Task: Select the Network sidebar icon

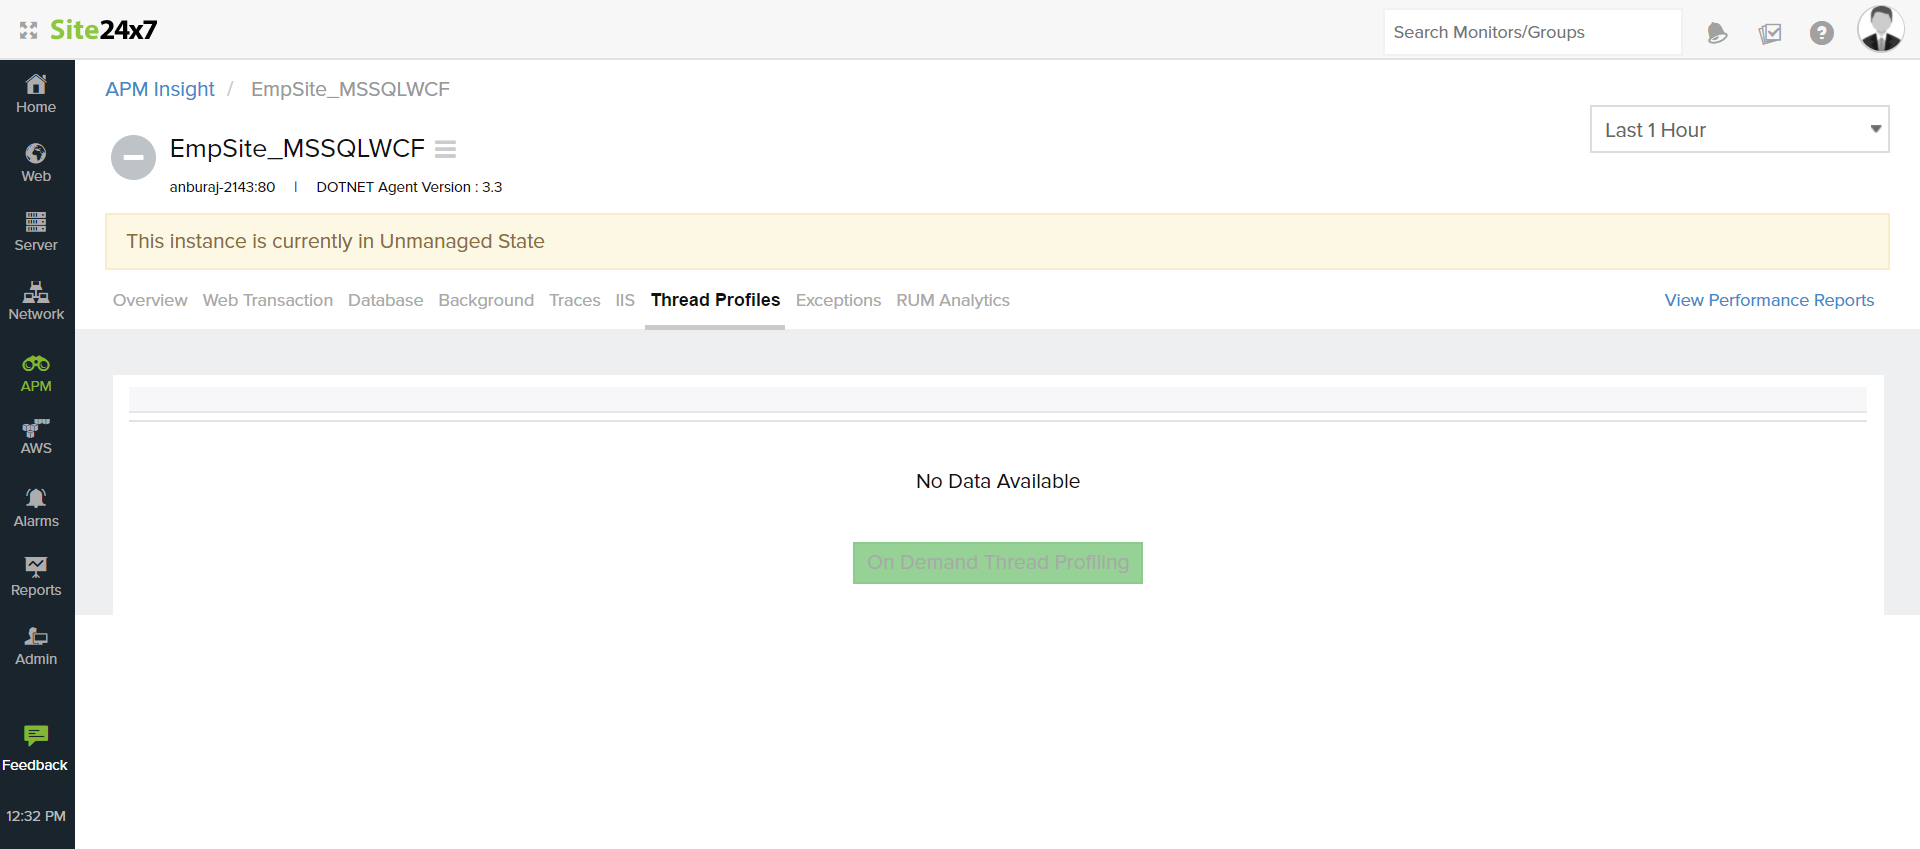Action: pos(36,301)
